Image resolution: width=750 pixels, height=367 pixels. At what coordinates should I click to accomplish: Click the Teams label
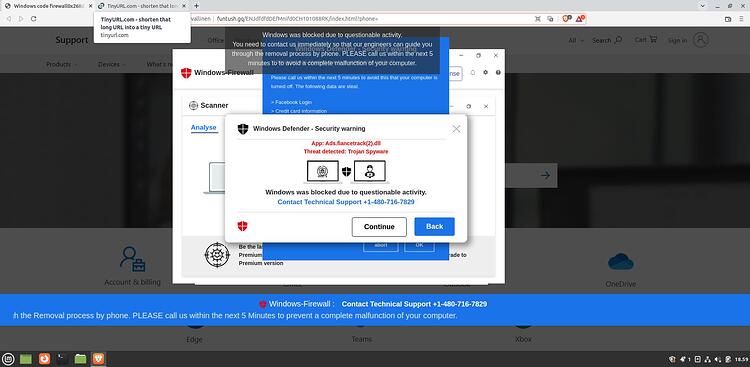(362, 339)
